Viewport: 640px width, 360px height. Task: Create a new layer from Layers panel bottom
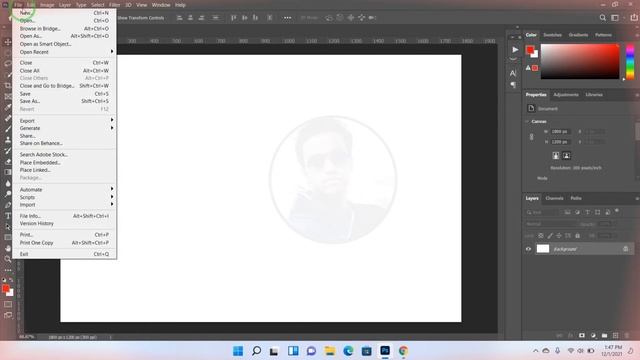click(616, 336)
